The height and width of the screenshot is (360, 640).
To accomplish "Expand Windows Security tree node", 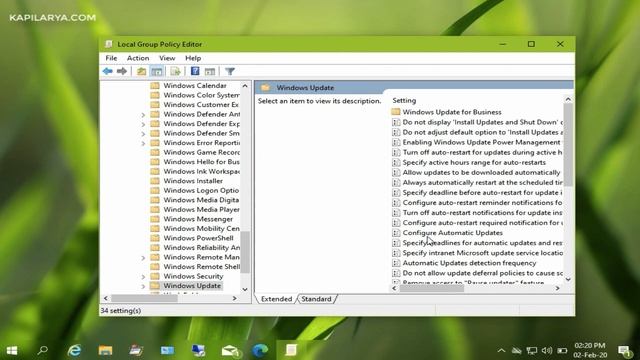I will [x=143, y=277].
